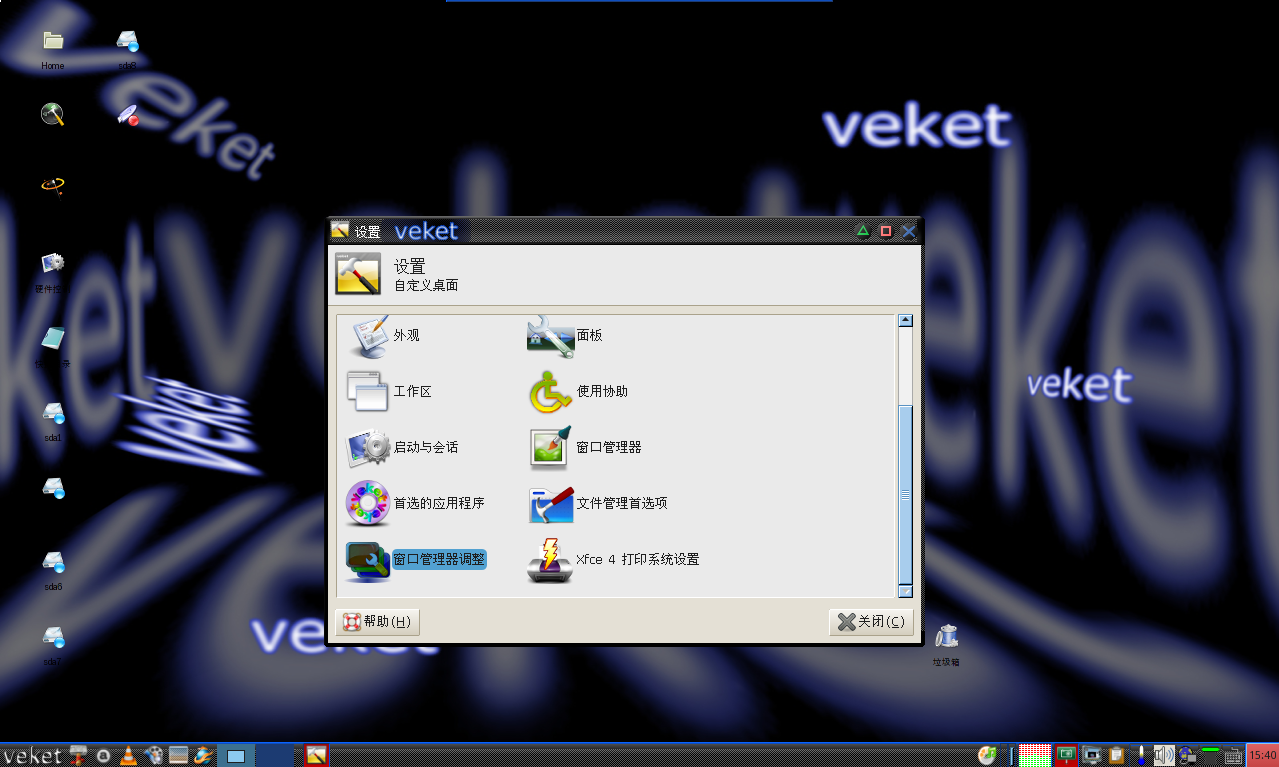1279x767 pixels.
Task: Open the 窗口管理器 window manager icon
Action: pos(550,447)
